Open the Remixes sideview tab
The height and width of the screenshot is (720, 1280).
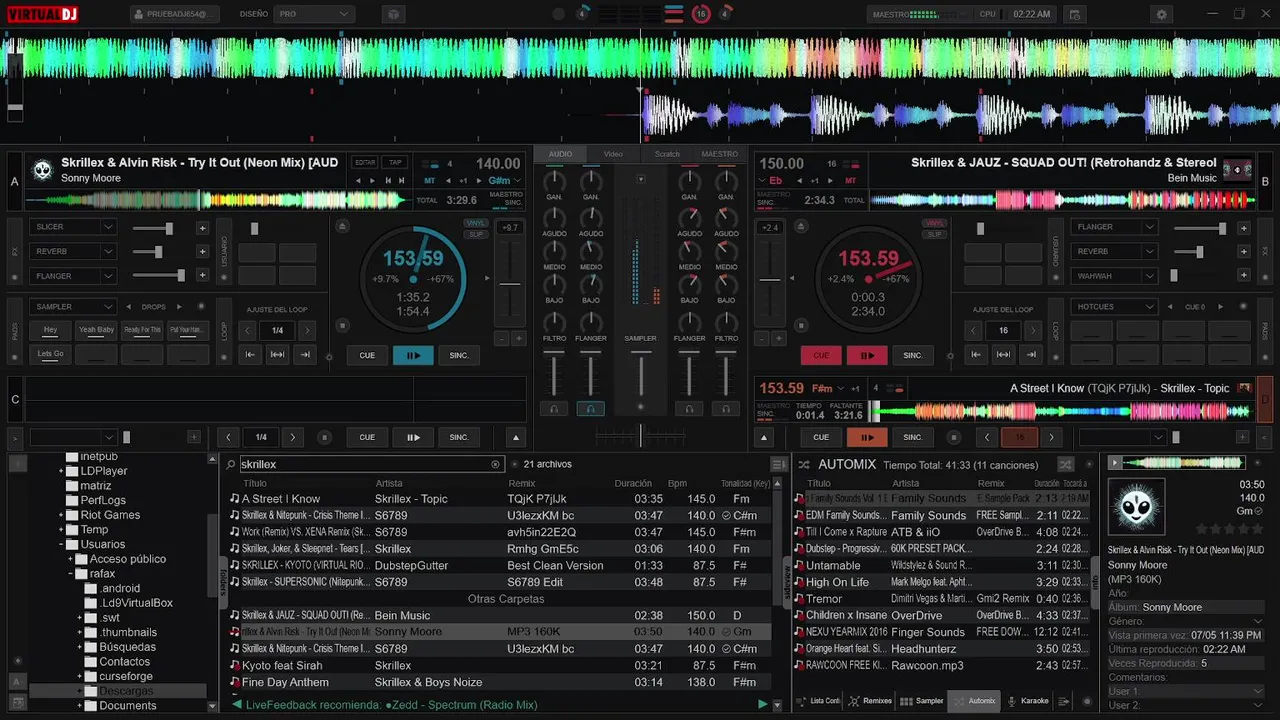click(x=870, y=701)
